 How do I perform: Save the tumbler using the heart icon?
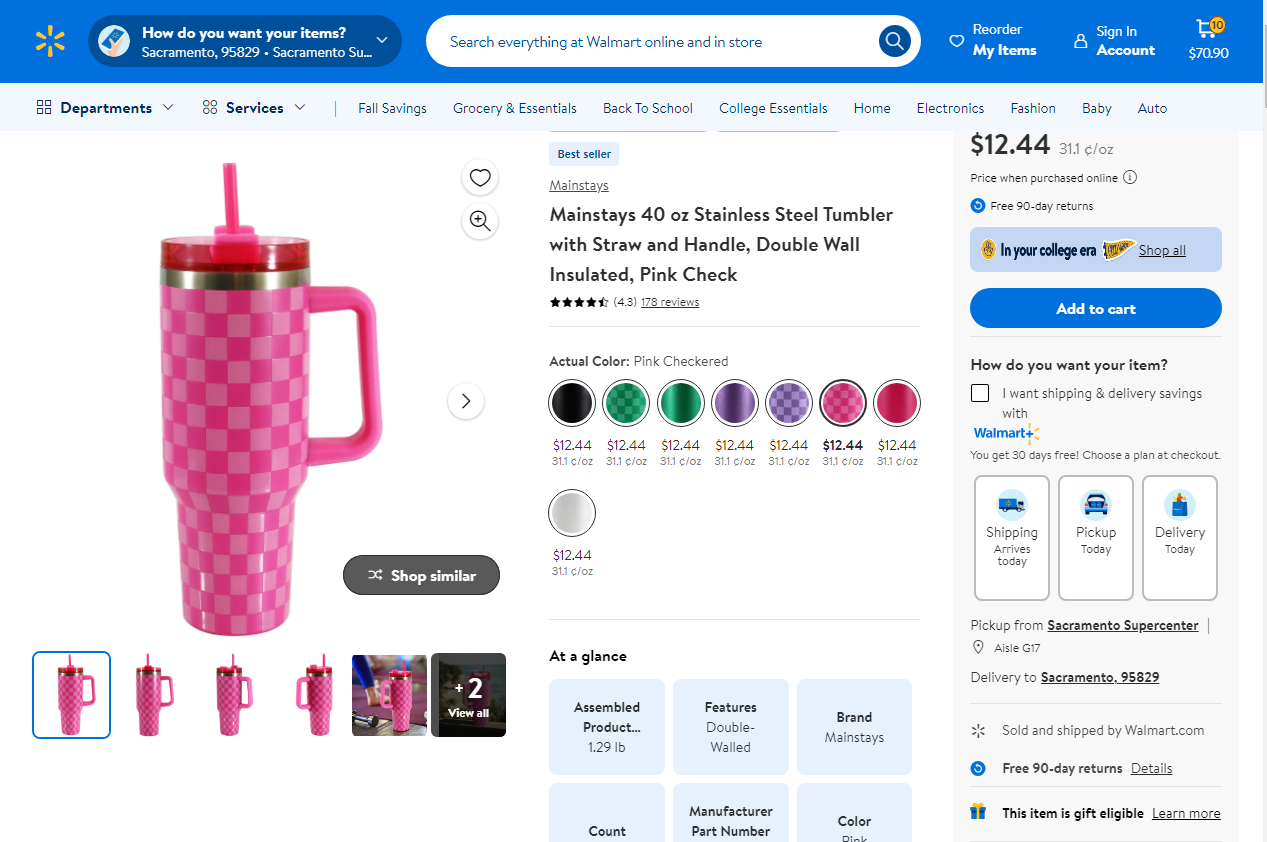coord(480,177)
